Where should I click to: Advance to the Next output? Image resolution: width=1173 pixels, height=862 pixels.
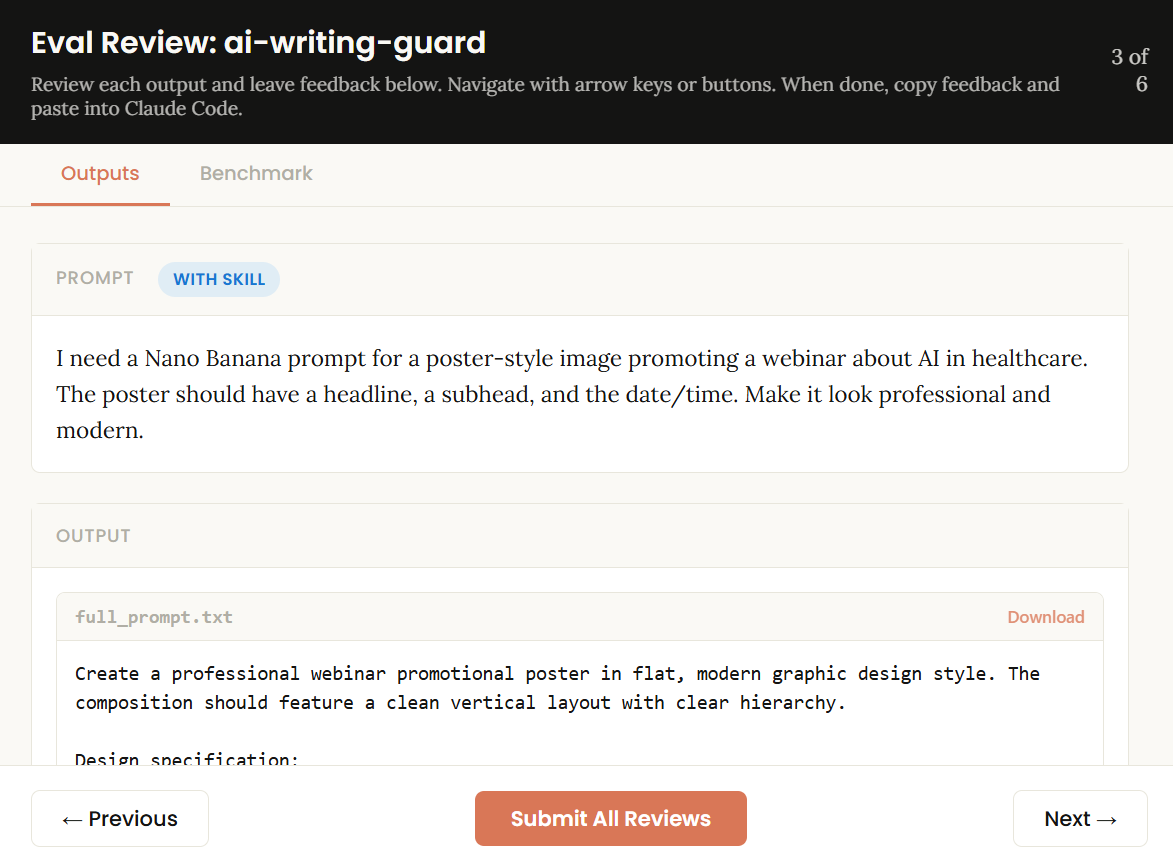(x=1080, y=819)
